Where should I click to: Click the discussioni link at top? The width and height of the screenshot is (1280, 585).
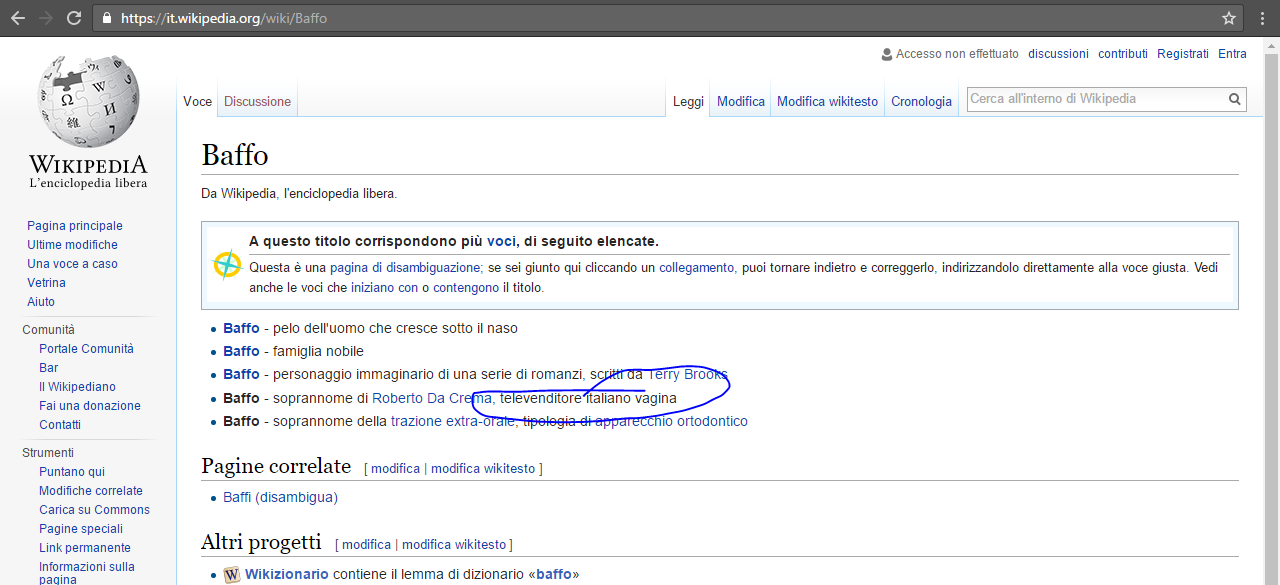(1058, 54)
